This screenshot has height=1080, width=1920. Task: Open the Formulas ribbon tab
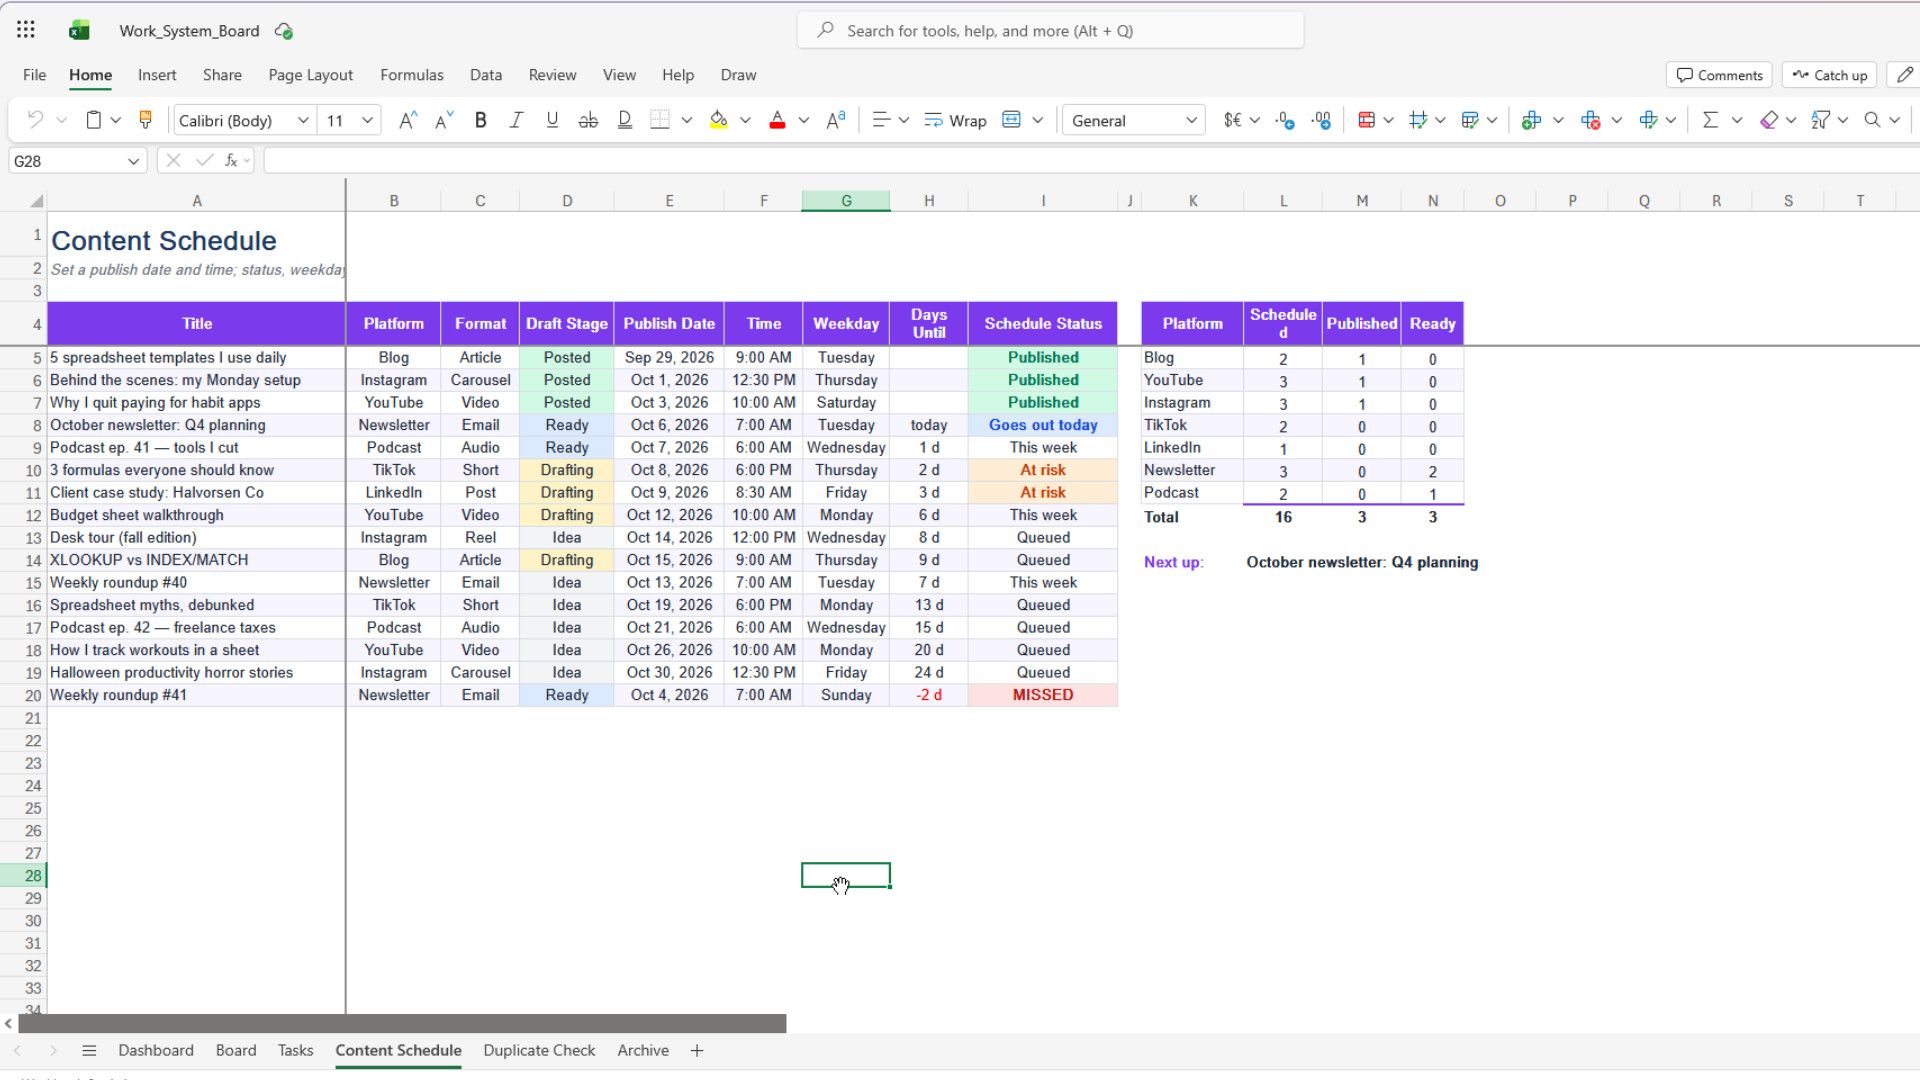click(x=411, y=75)
